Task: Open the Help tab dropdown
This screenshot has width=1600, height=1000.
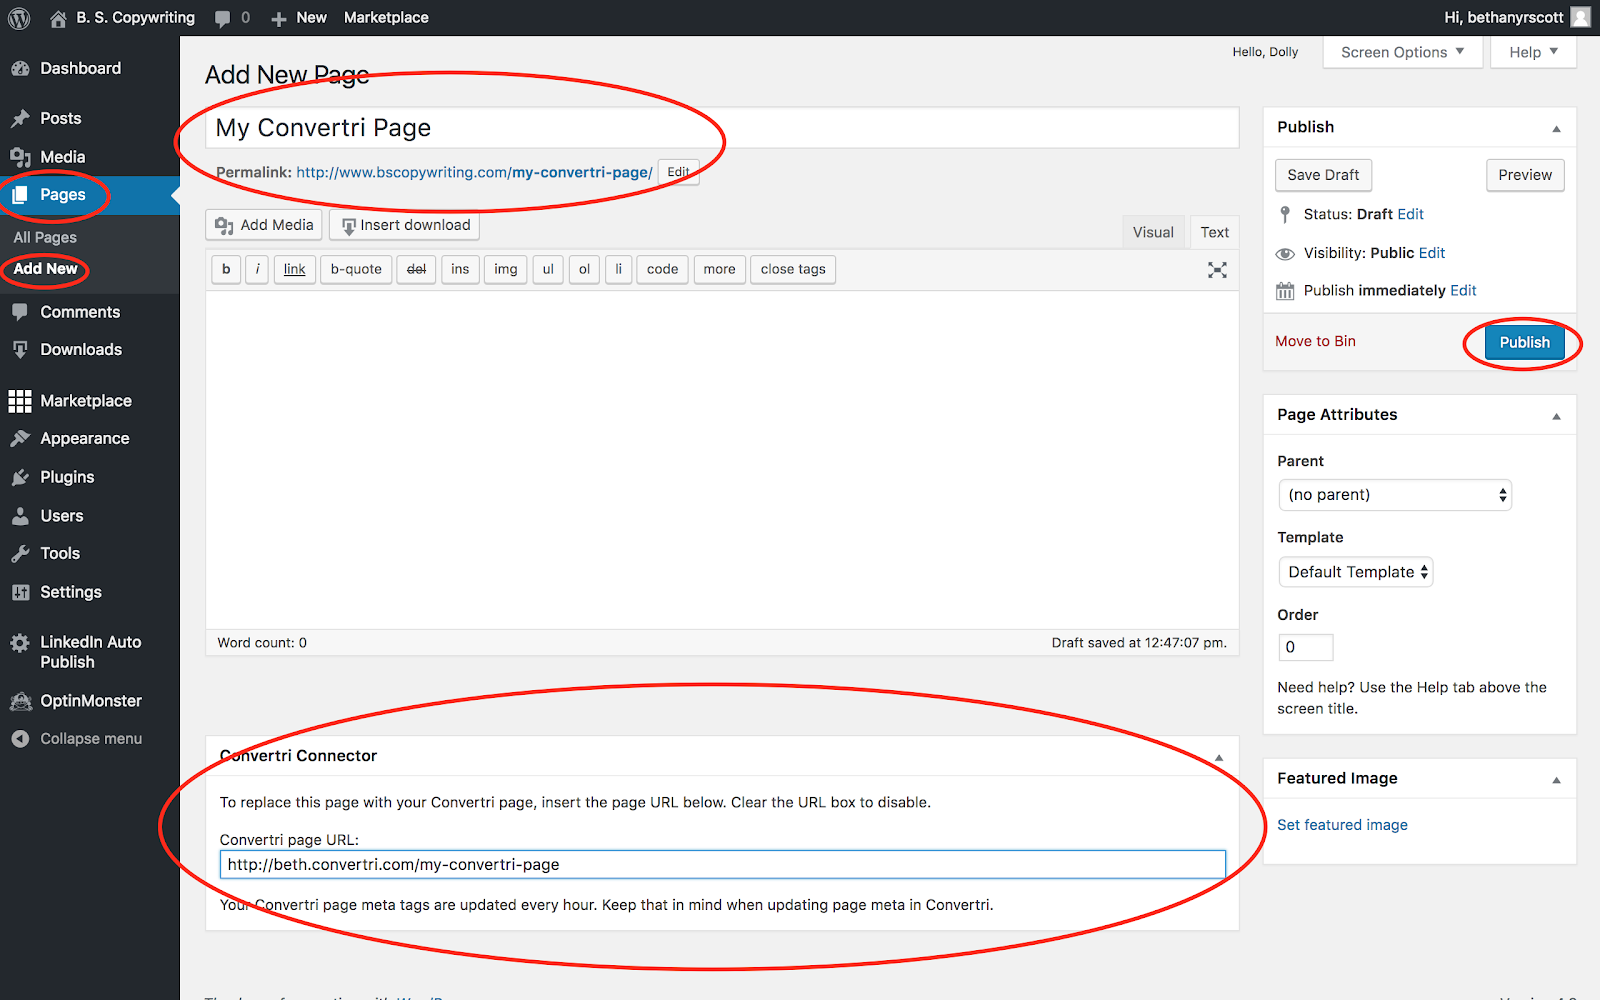Action: [x=1533, y=52]
